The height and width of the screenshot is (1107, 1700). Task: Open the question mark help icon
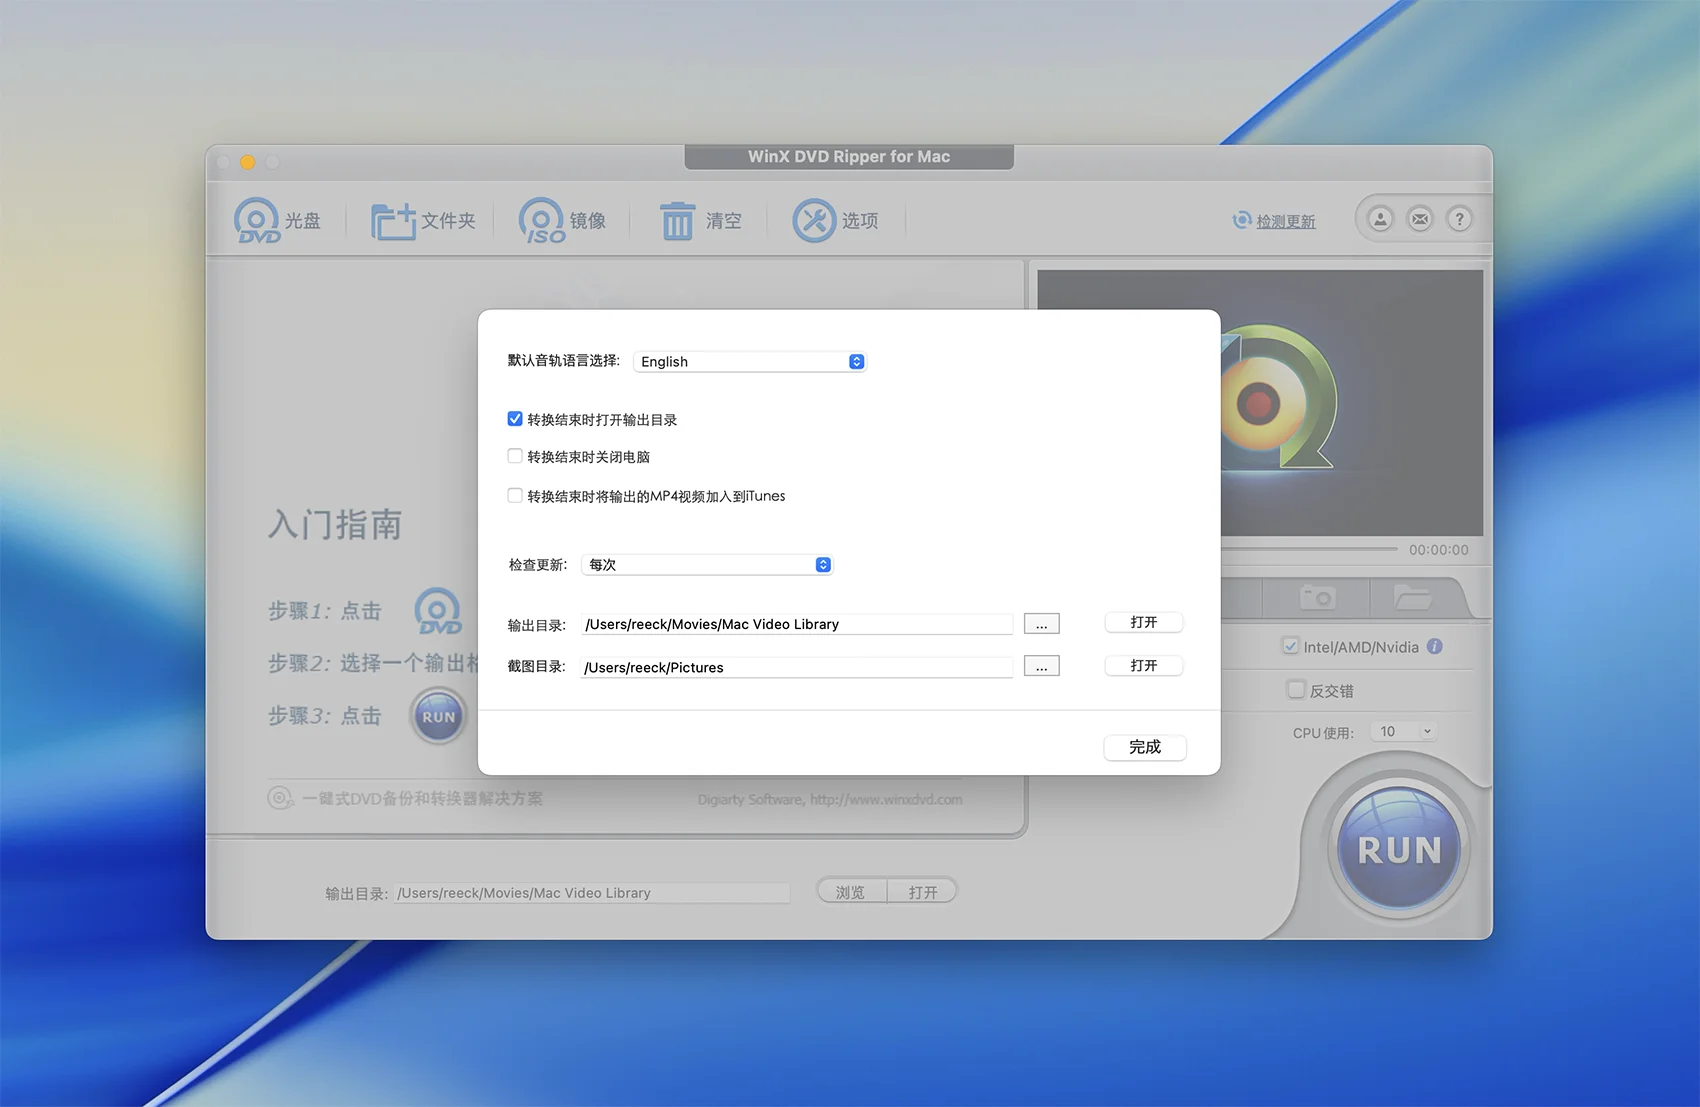1460,219
